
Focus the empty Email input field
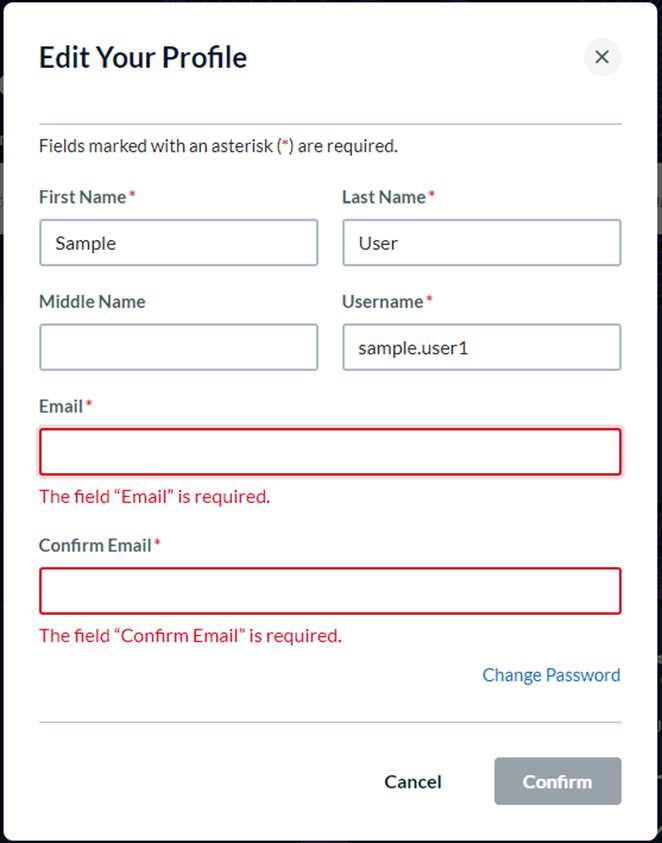coord(330,452)
